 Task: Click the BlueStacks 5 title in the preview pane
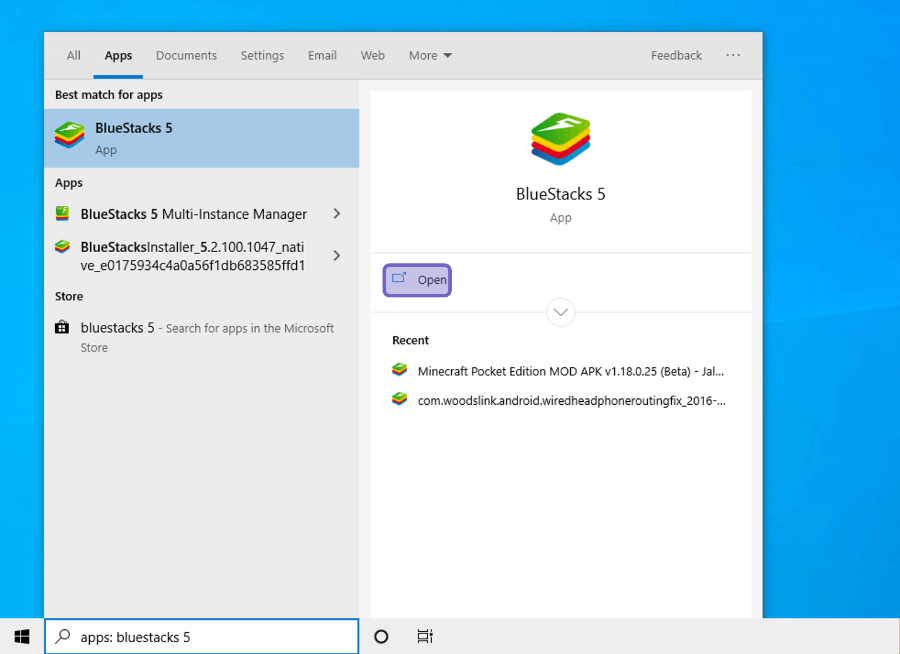point(560,194)
